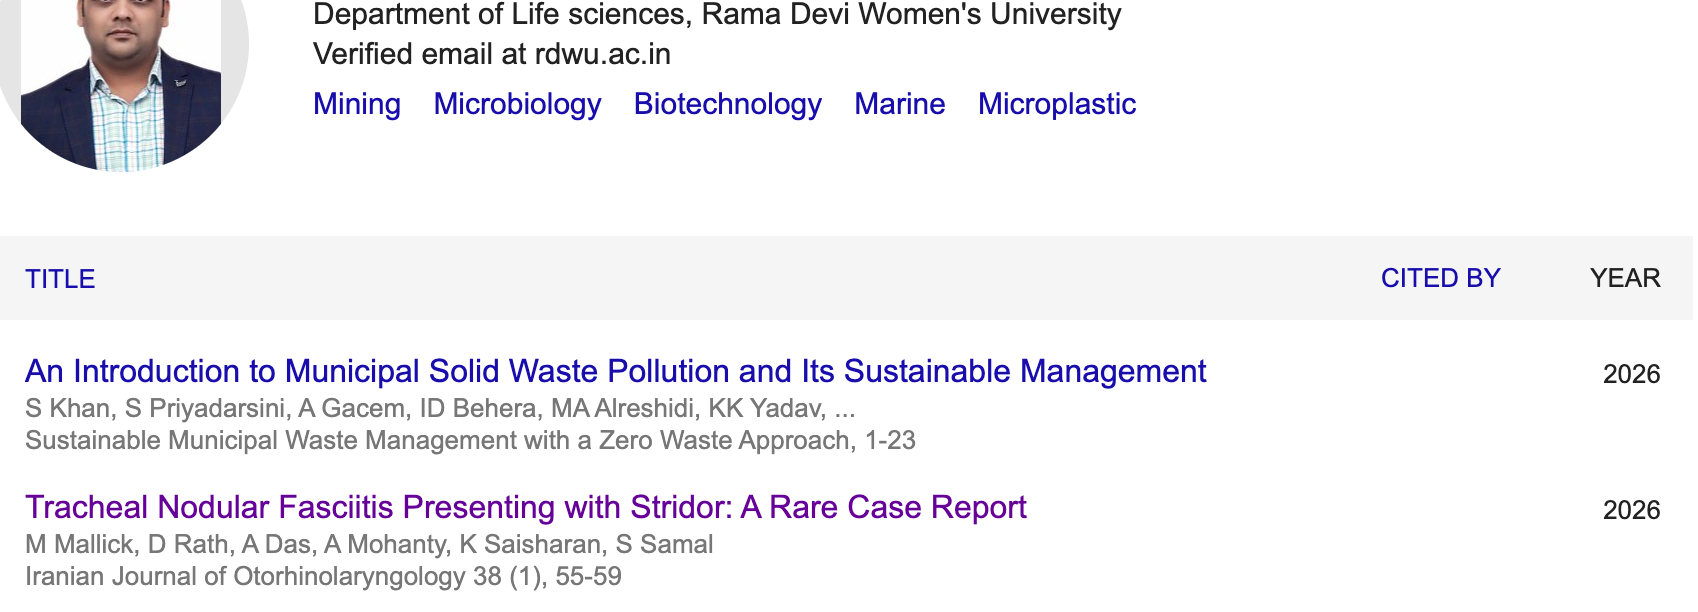Click the 2026 year of the Tracheal article

coord(1630,510)
